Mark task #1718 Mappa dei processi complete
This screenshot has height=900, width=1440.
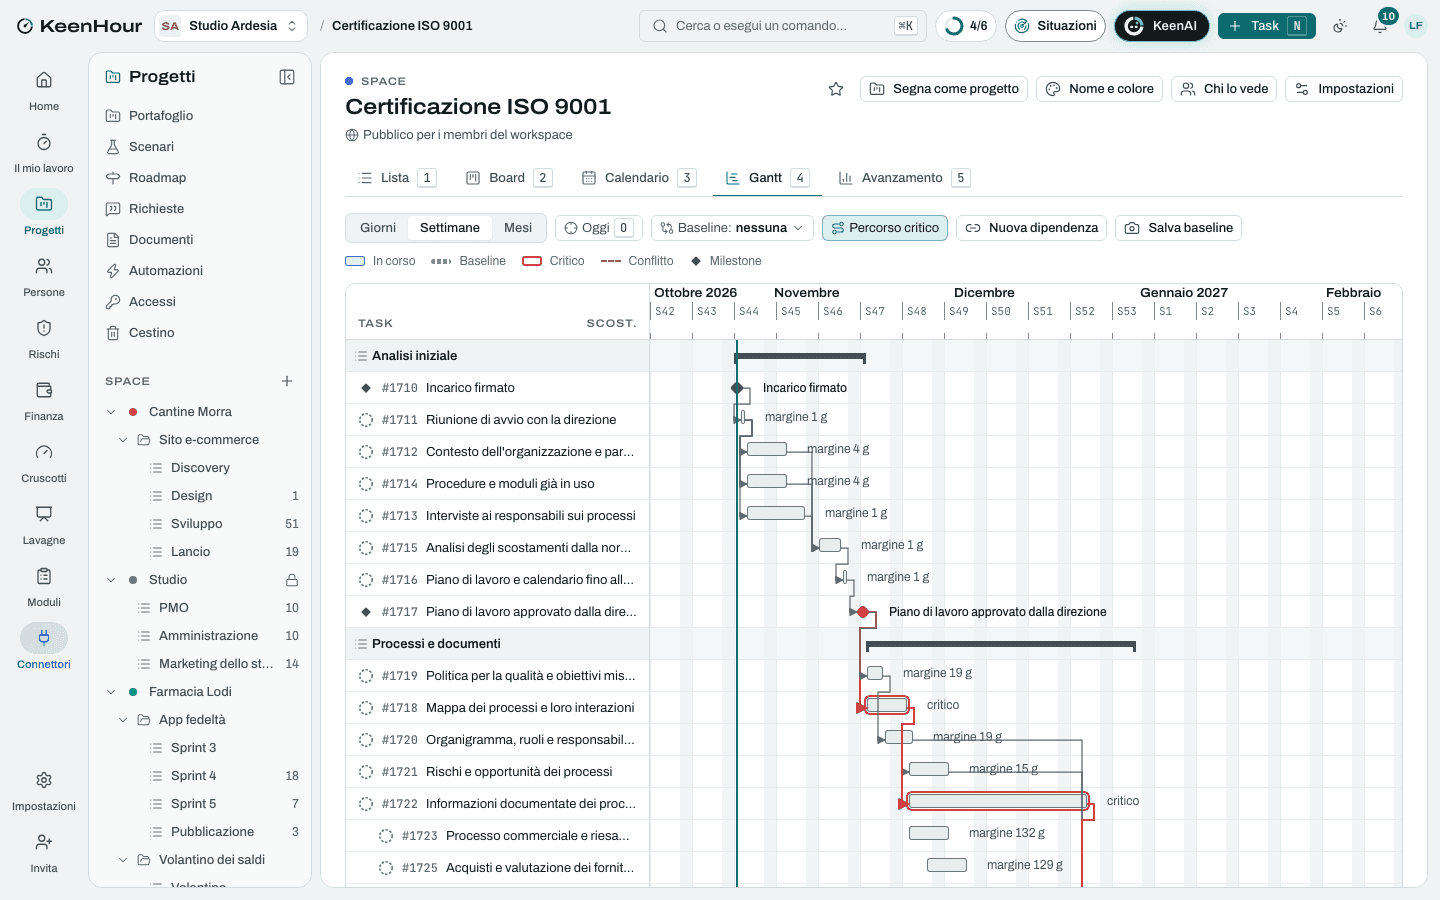point(366,708)
